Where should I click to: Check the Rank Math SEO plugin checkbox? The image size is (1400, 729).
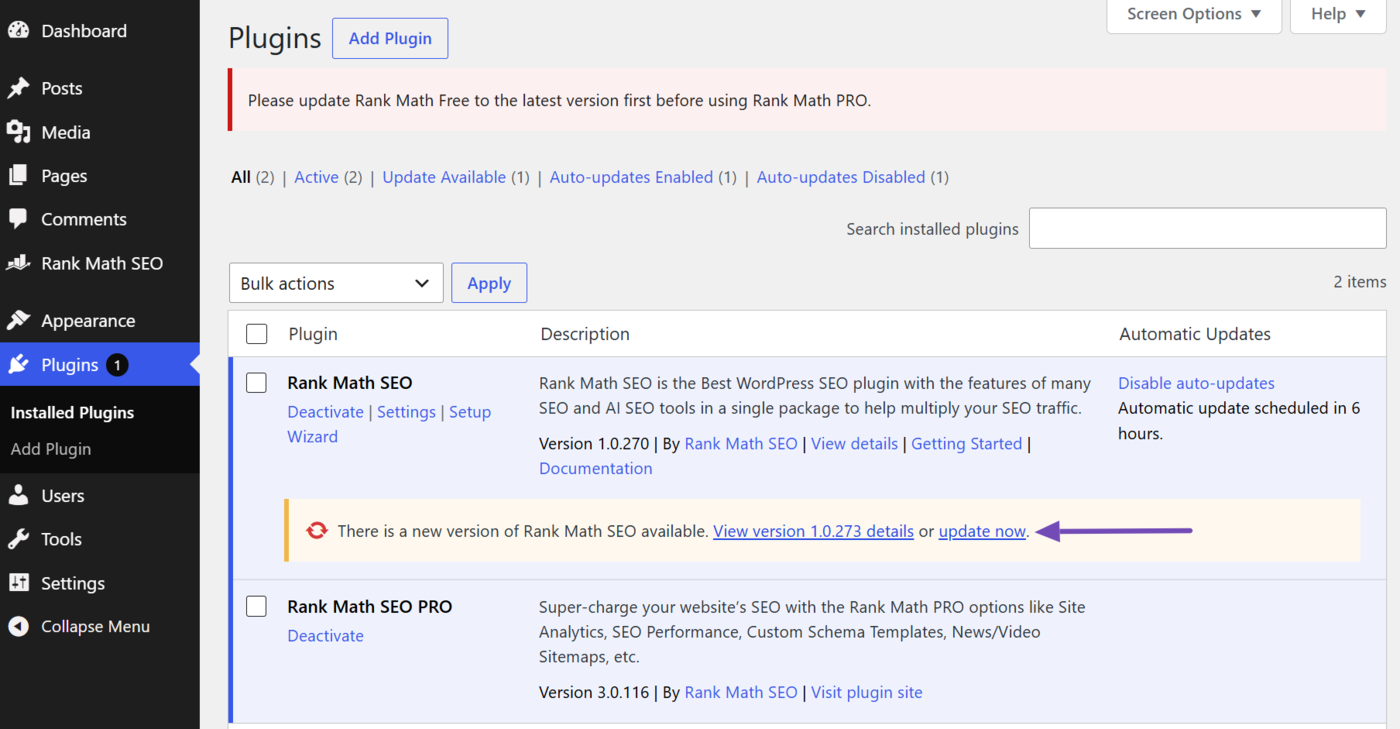257,382
